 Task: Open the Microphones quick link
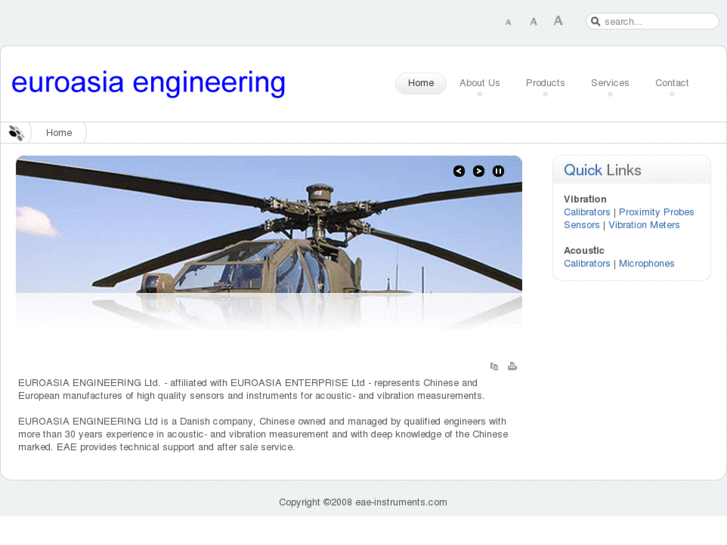646,263
